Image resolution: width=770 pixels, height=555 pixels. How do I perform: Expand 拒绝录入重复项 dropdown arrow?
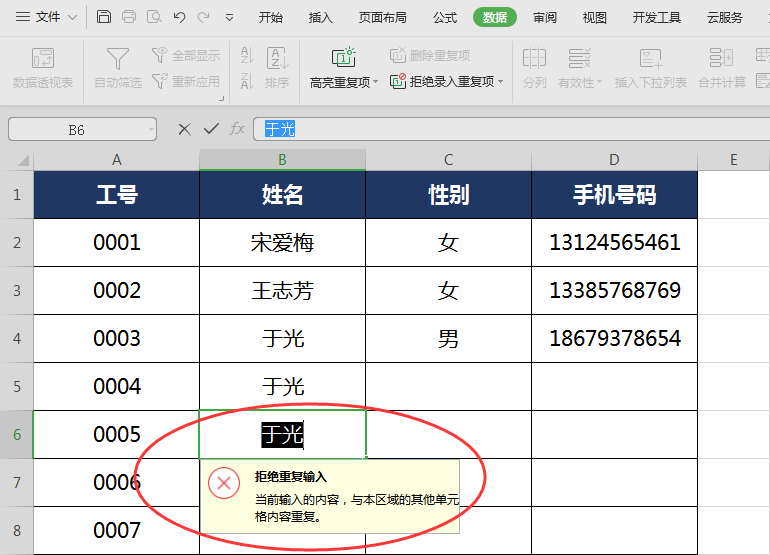point(501,82)
